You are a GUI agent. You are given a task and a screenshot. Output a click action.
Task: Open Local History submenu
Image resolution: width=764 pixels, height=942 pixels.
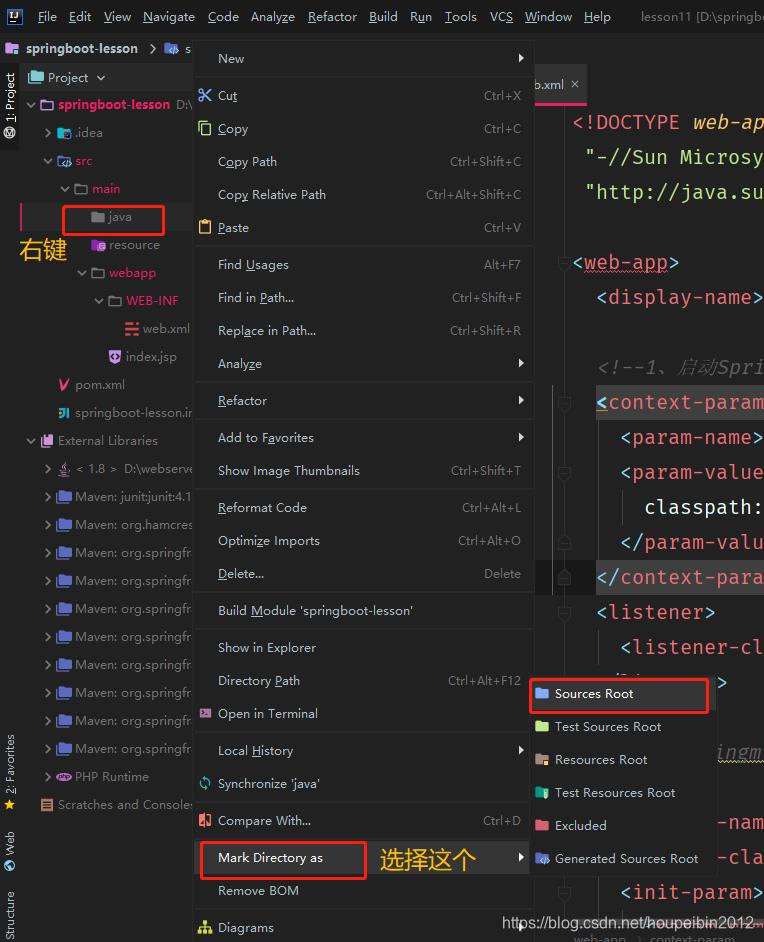pyautogui.click(x=364, y=750)
